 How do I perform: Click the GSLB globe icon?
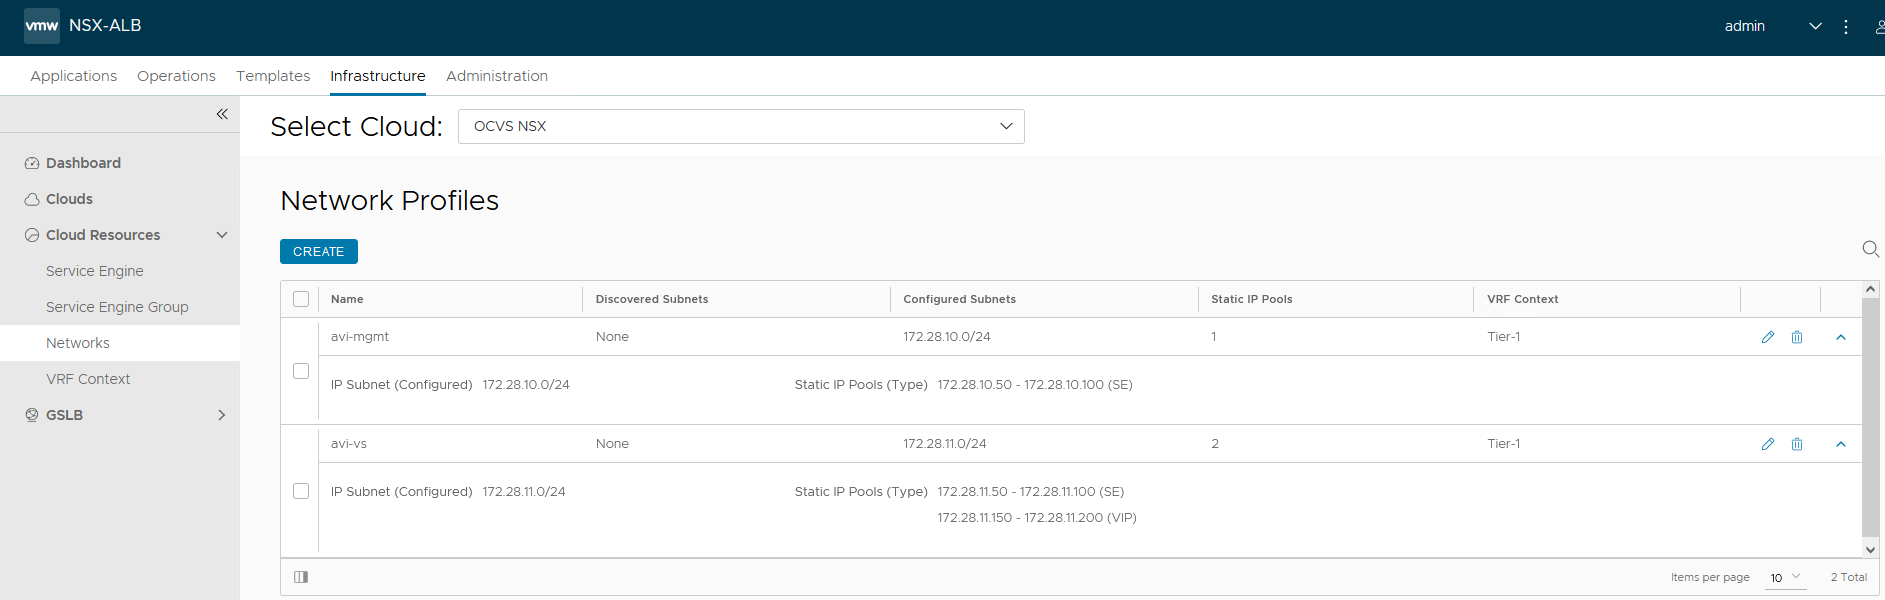point(32,415)
